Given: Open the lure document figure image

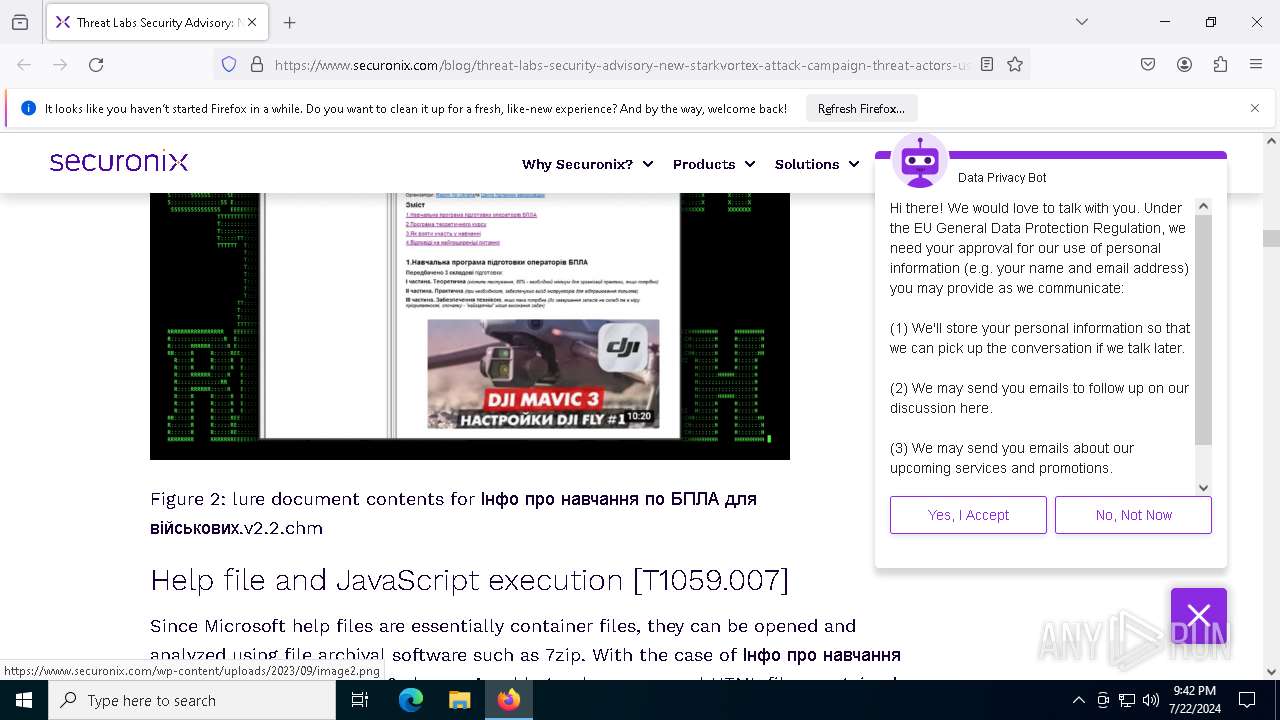Looking at the screenshot, I should [x=470, y=326].
